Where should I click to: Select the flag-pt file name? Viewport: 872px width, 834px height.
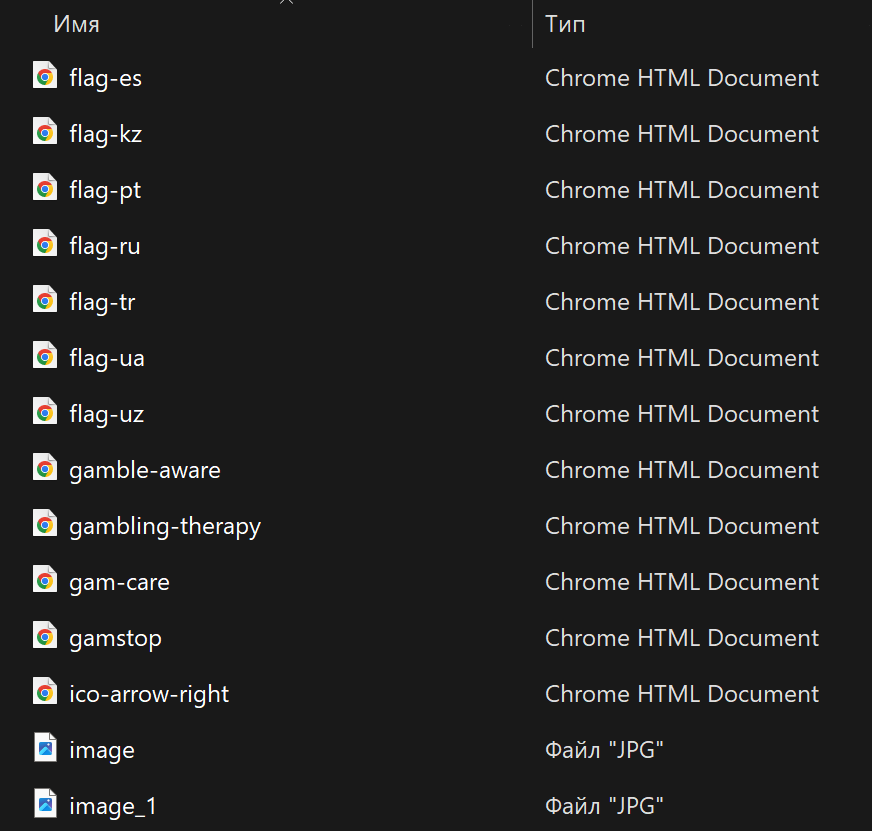click(105, 190)
